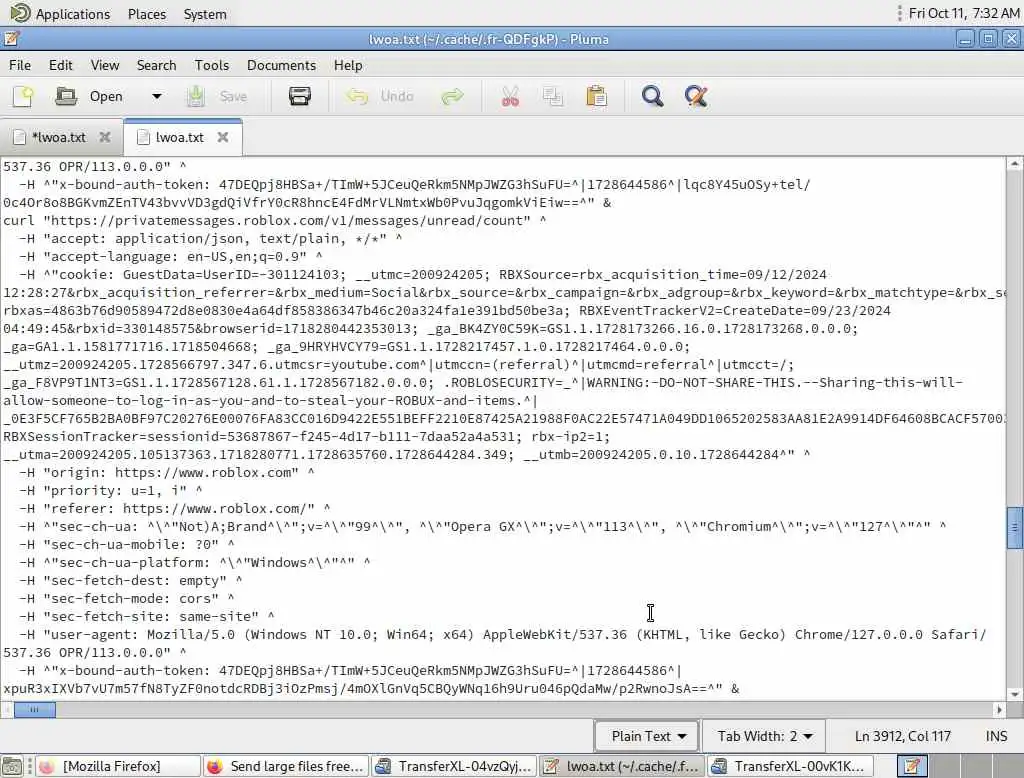Screen dimensions: 1024x778
Task: Open the Edit menu
Action: coord(61,65)
